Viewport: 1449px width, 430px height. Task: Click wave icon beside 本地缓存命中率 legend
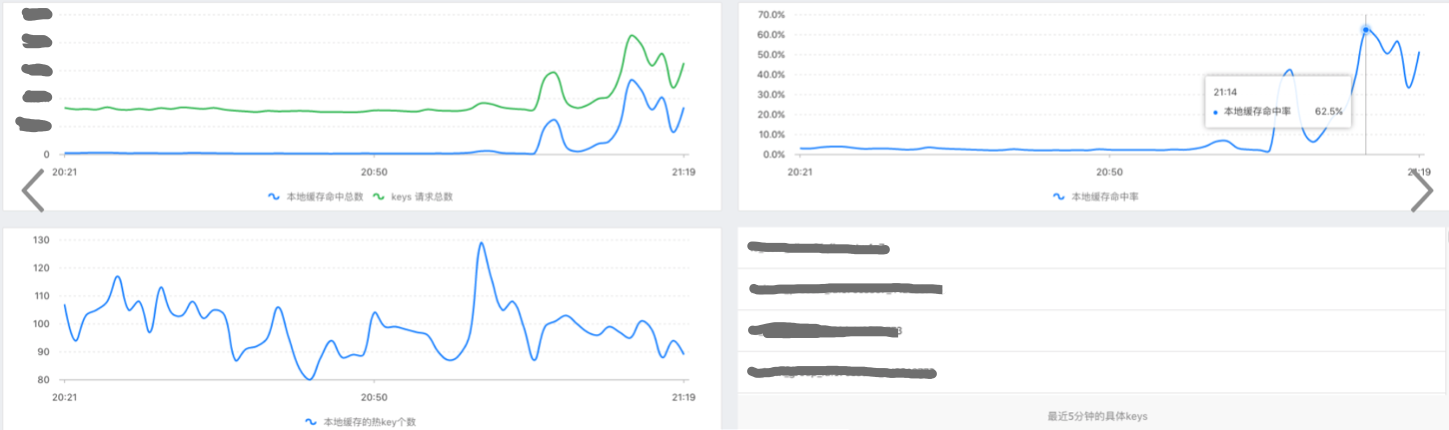click(1059, 197)
